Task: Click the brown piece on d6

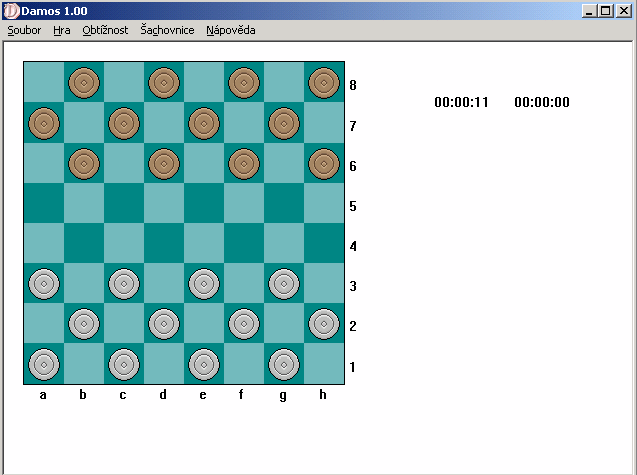Action: tap(164, 164)
